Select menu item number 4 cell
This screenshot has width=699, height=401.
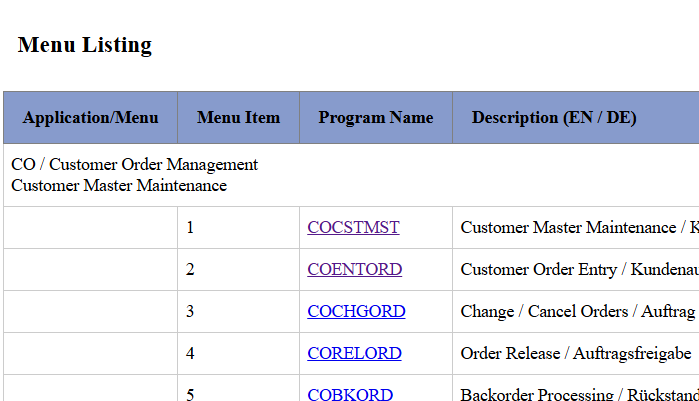pyautogui.click(x=238, y=354)
